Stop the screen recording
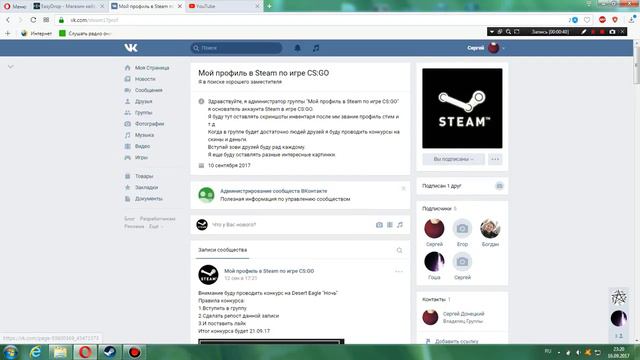640x360 pixels. point(602,31)
